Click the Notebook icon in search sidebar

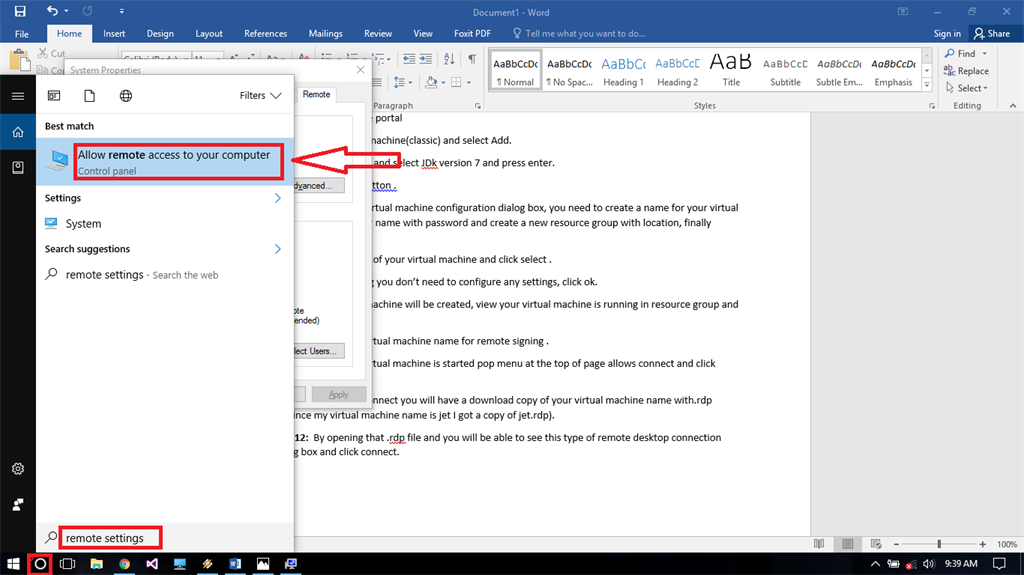pos(18,168)
